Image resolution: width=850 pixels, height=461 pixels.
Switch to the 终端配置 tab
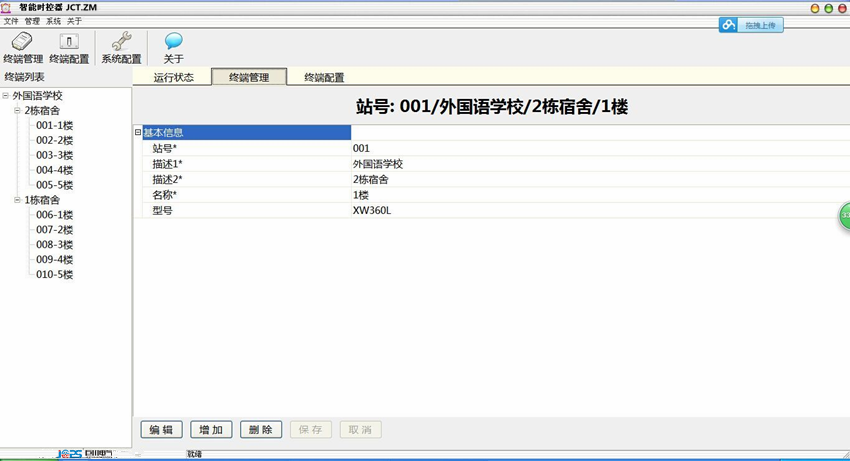pos(324,77)
